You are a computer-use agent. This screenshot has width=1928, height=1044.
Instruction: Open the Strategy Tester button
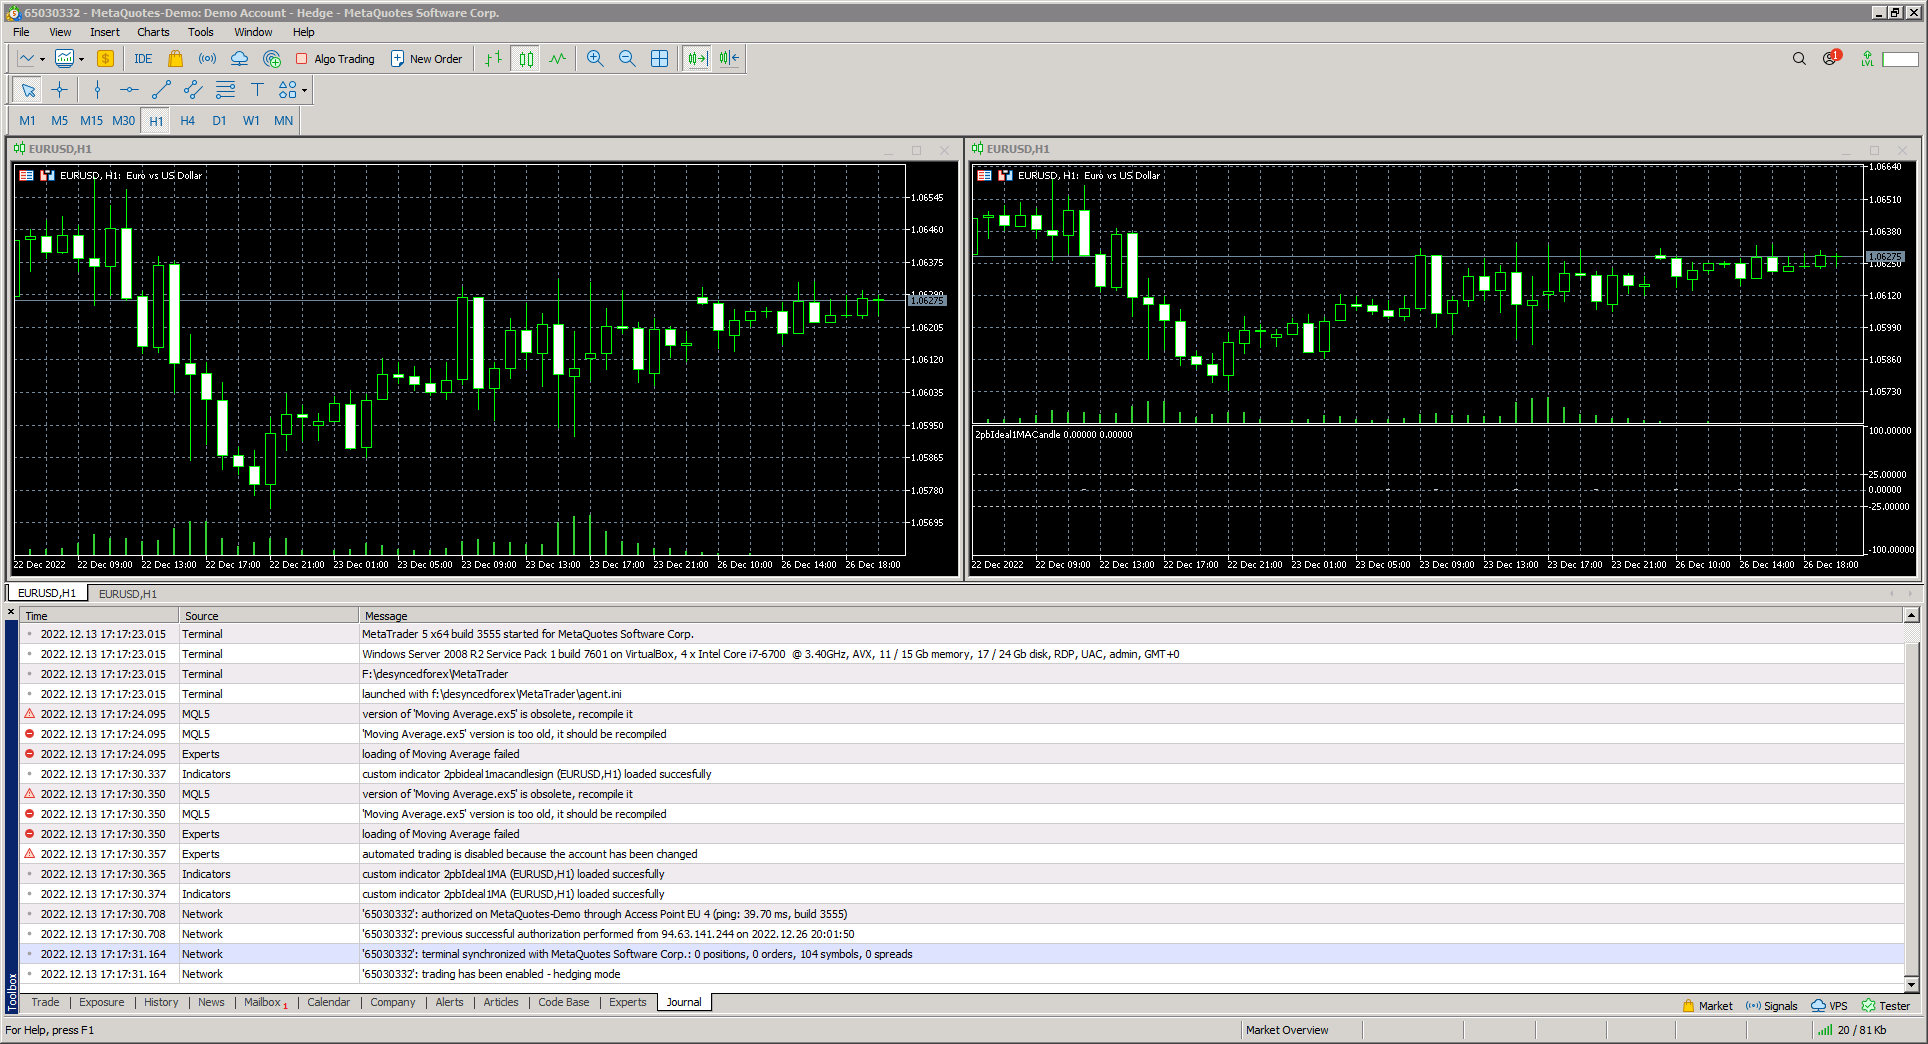tap(1885, 1006)
